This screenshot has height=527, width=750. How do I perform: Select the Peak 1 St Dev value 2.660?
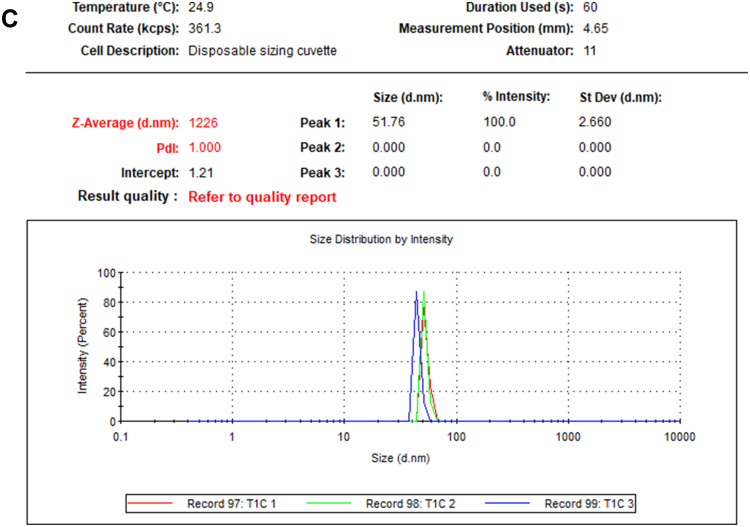[x=597, y=122]
